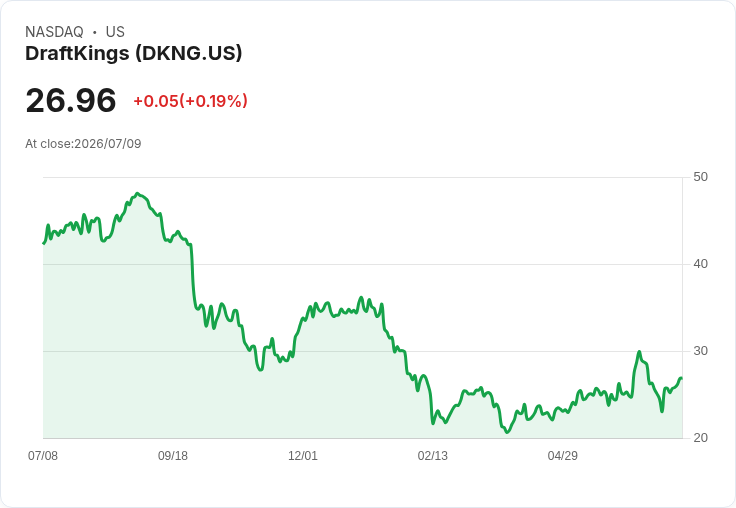Click the last data point on the price line
This screenshot has height=508, width=736.
pos(681,378)
